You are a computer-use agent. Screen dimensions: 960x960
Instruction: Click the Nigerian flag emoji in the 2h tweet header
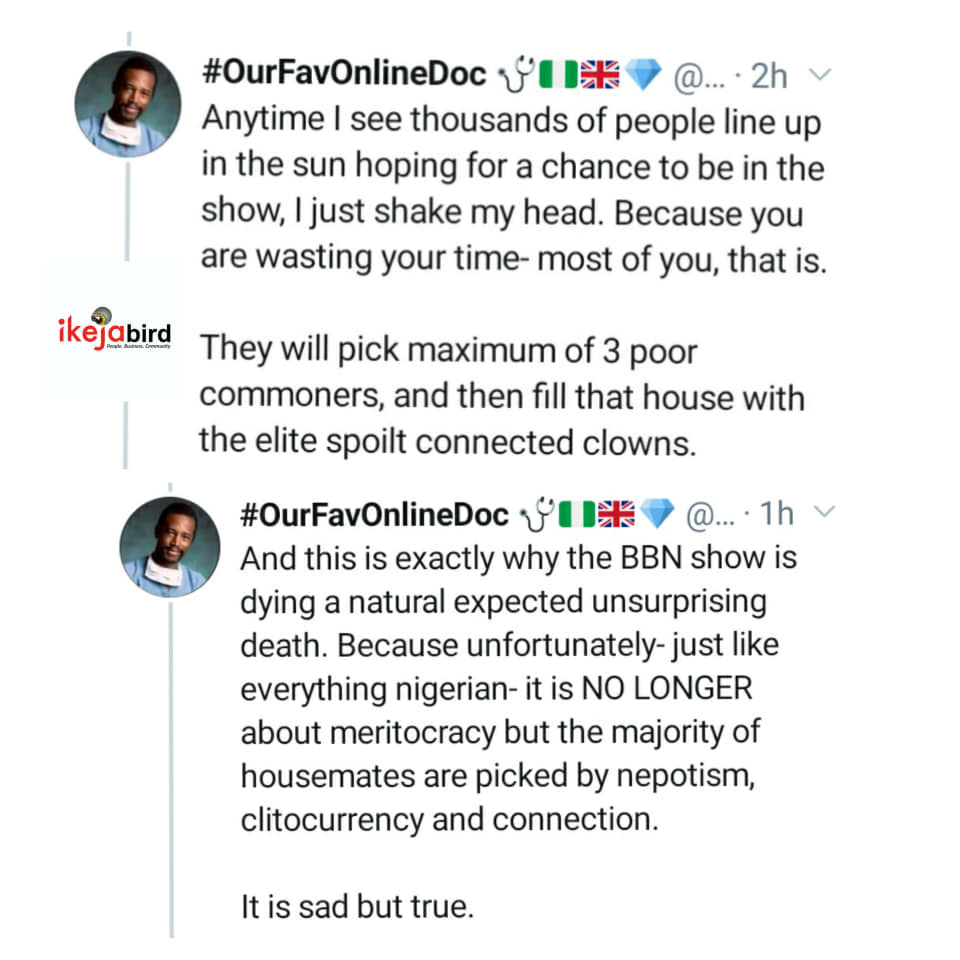555,74
